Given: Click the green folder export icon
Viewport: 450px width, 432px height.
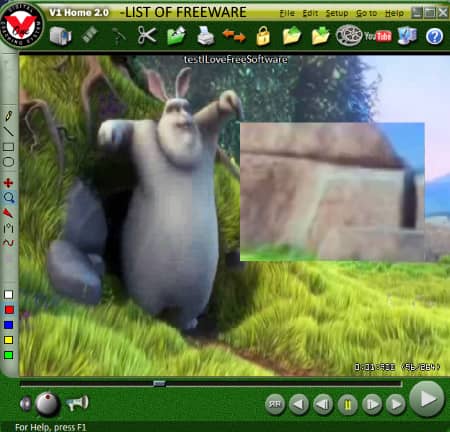Looking at the screenshot, I should tap(176, 35).
